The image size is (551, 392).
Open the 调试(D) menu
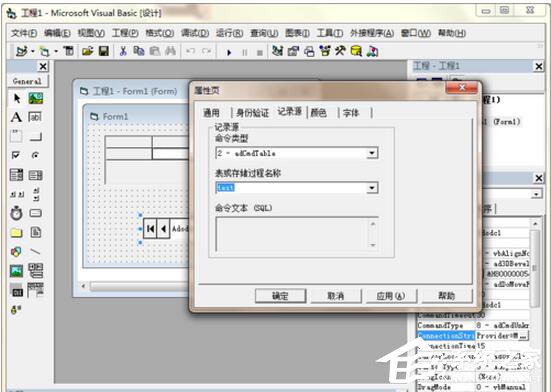pyautogui.click(x=195, y=33)
